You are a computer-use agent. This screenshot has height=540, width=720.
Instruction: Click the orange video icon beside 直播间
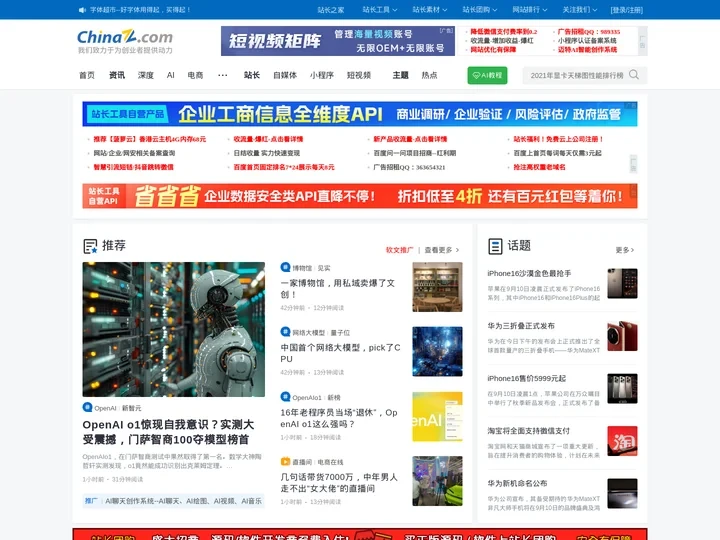[285, 461]
